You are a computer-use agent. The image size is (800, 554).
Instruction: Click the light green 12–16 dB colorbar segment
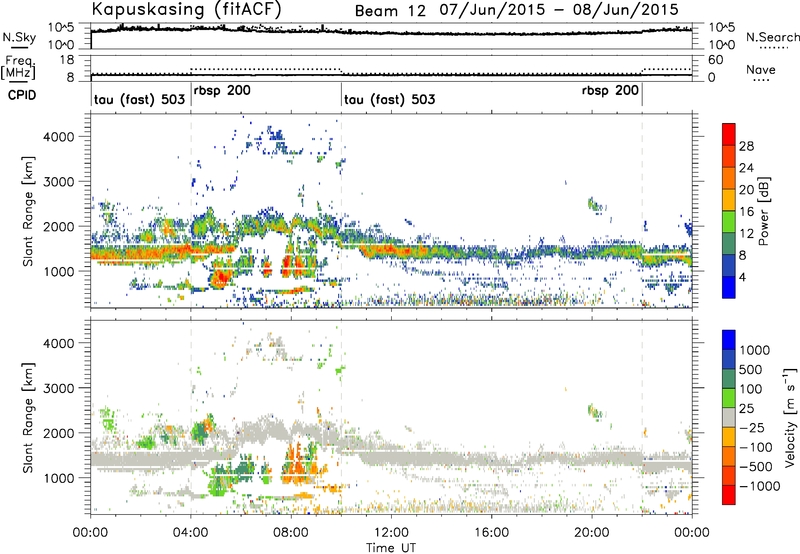(729, 222)
